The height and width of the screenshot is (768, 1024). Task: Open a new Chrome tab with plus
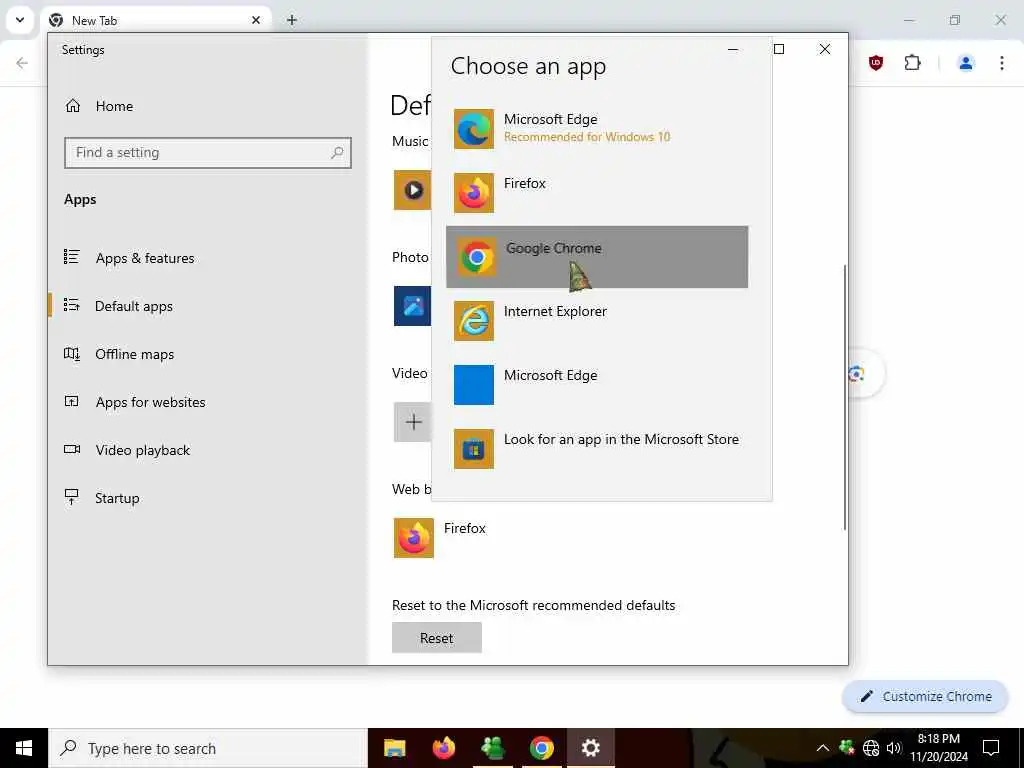292,20
